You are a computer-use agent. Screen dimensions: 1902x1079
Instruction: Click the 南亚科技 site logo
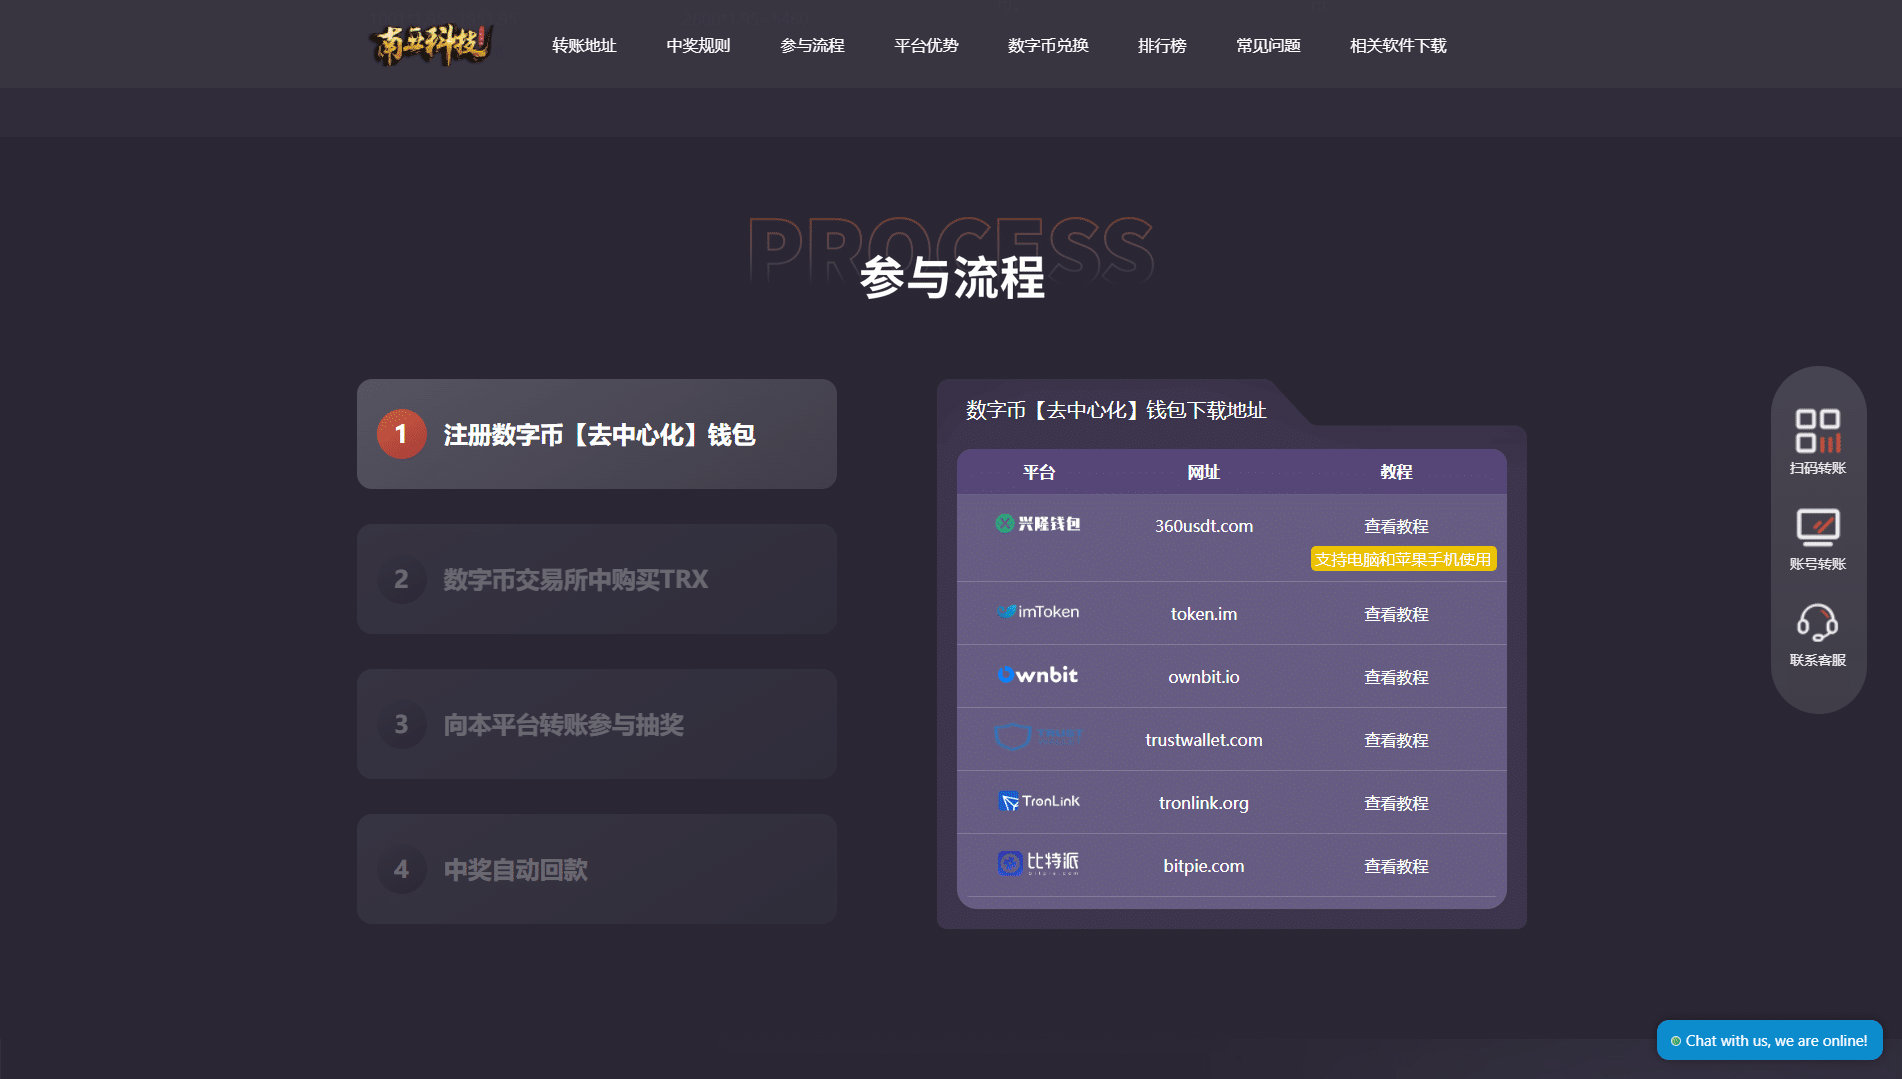(x=431, y=44)
